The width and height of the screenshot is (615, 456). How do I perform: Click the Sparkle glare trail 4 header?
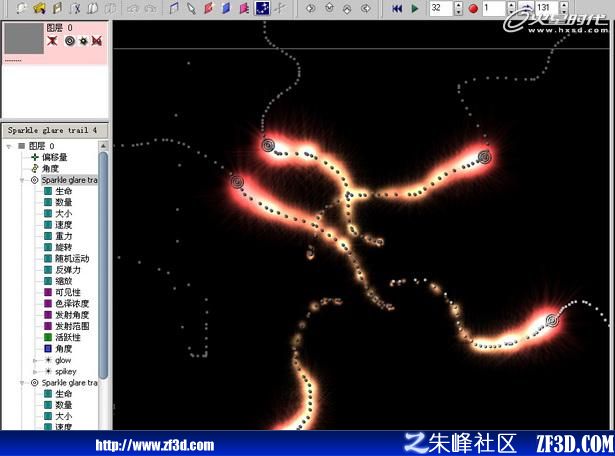click(55, 130)
